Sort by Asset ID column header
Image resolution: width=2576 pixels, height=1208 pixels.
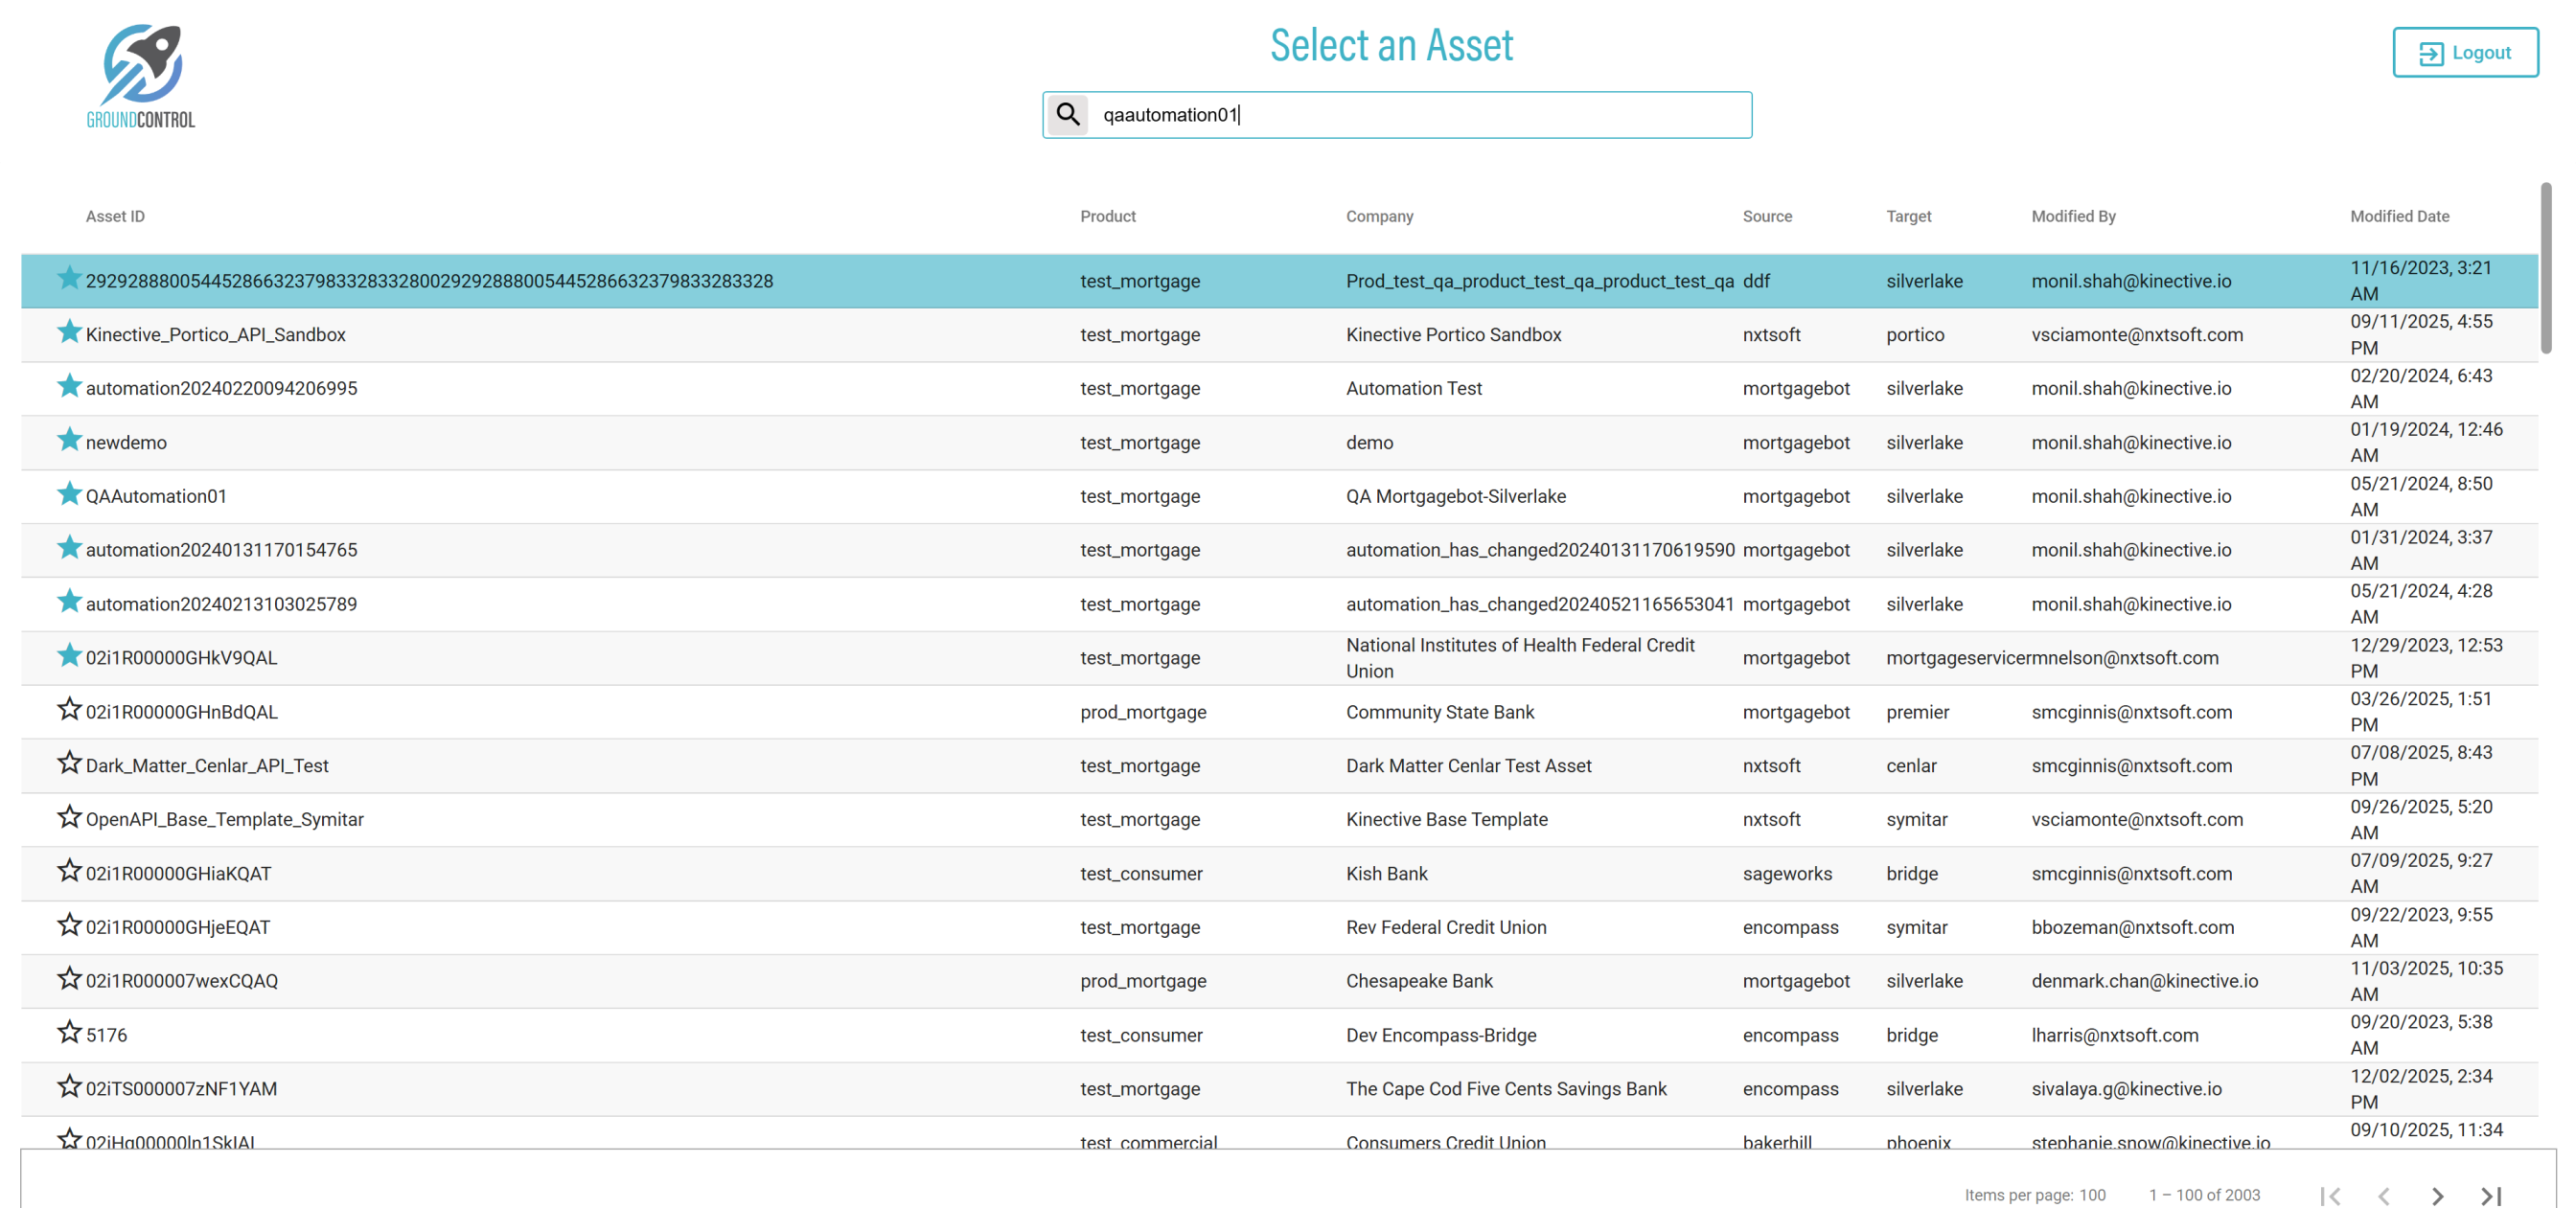pos(115,216)
